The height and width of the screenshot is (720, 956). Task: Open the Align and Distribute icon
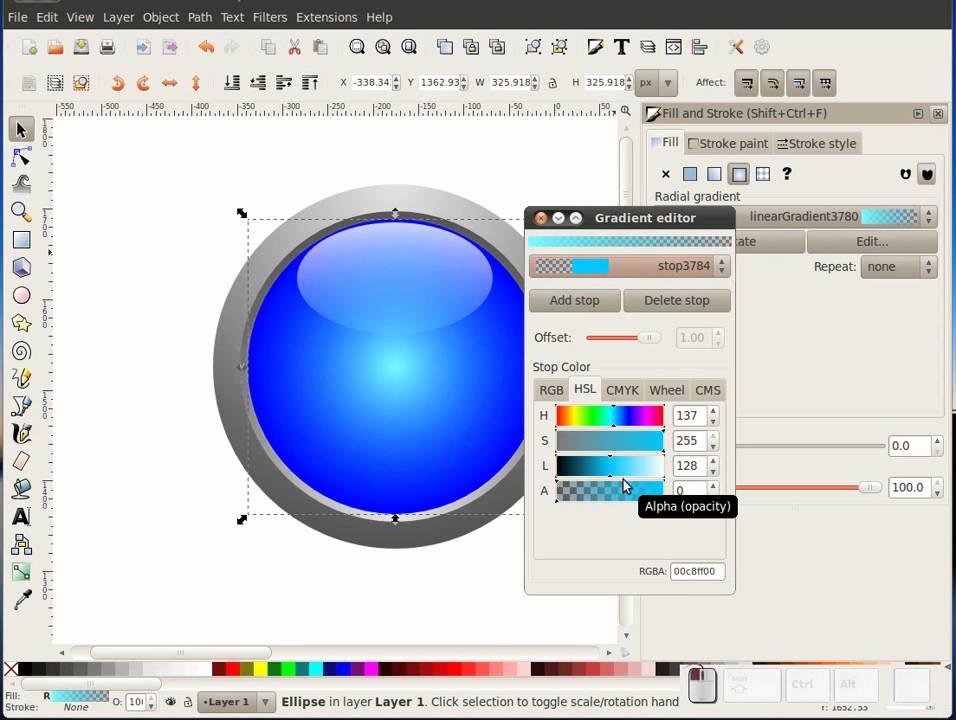point(699,47)
